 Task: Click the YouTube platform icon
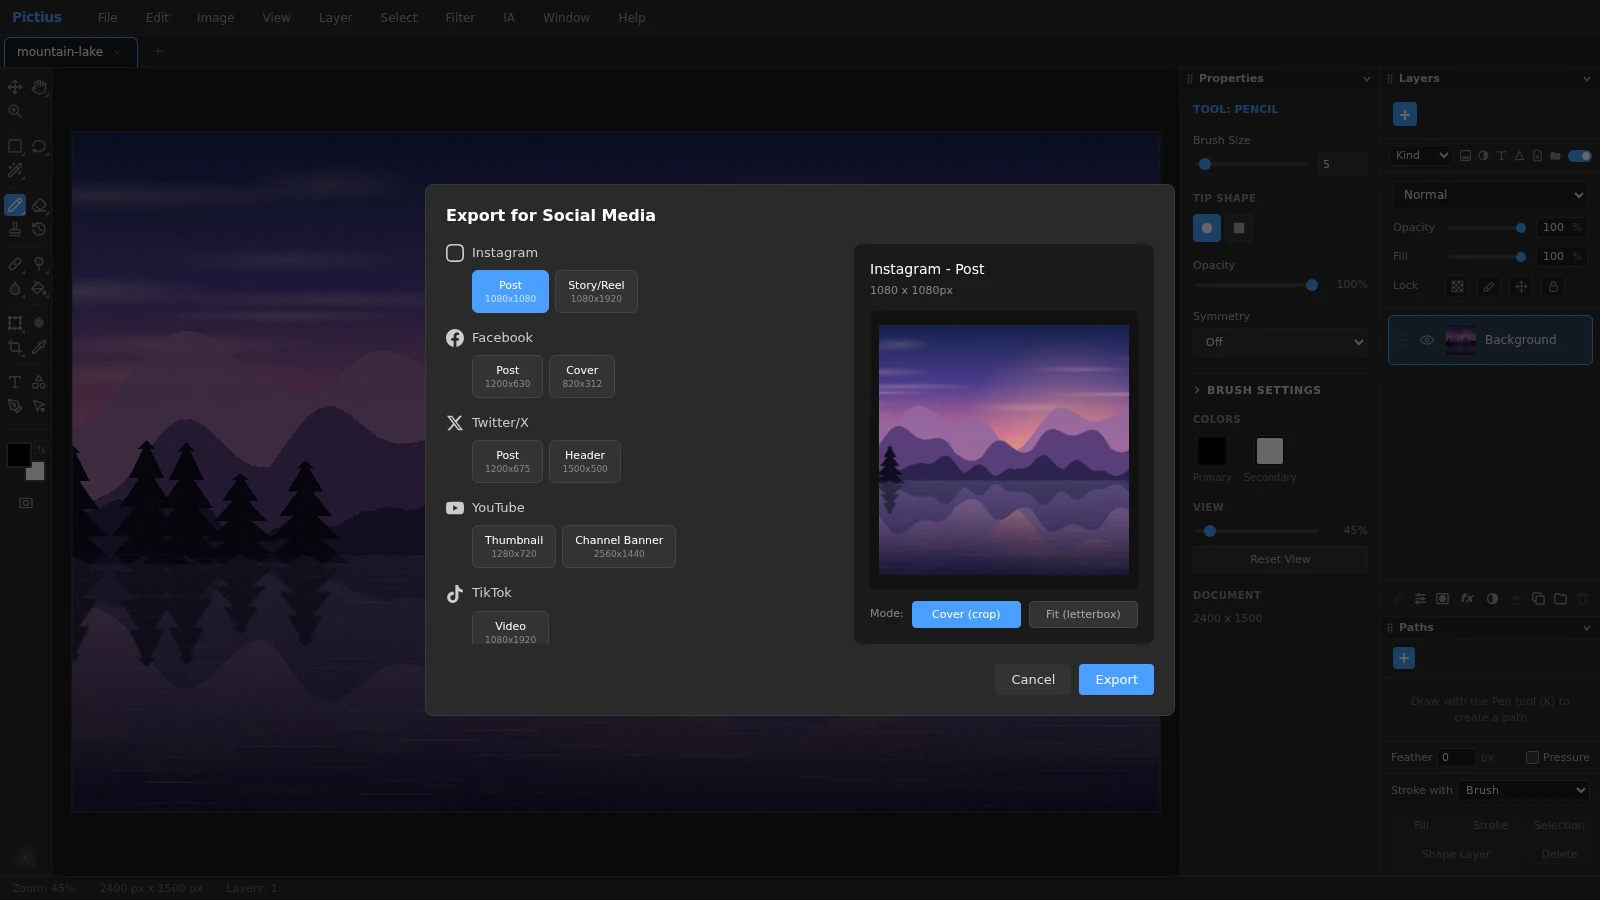455,508
